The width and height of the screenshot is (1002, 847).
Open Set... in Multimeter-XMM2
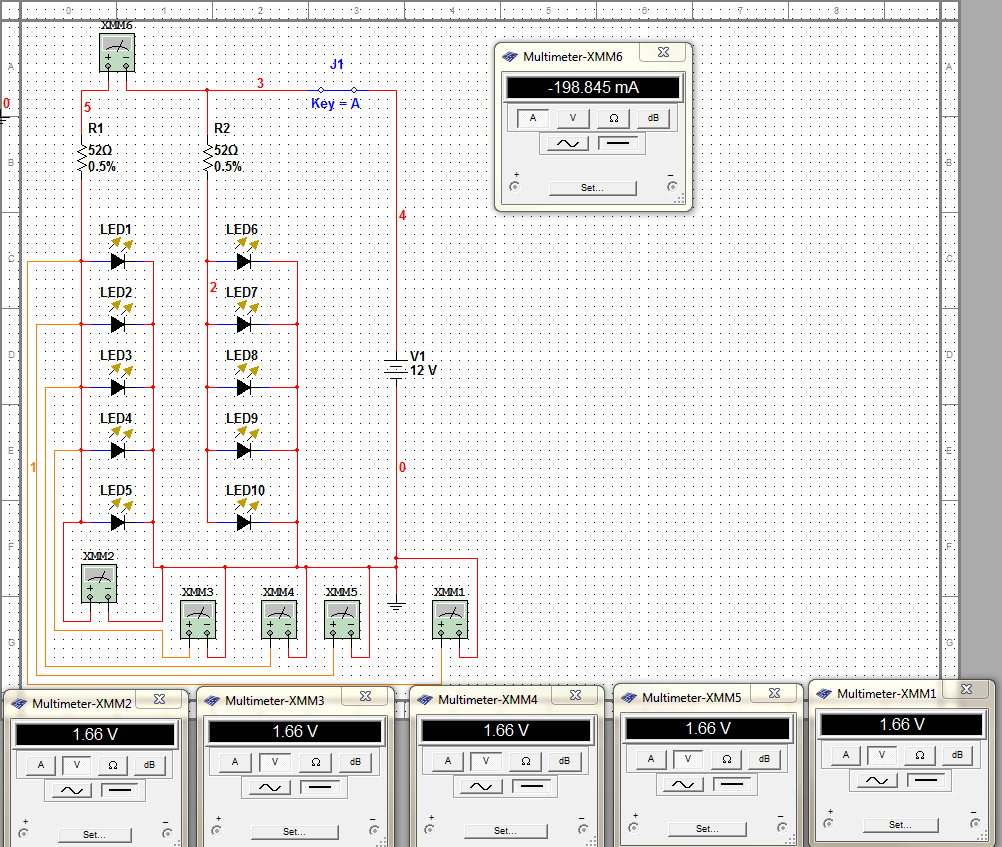pos(95,835)
